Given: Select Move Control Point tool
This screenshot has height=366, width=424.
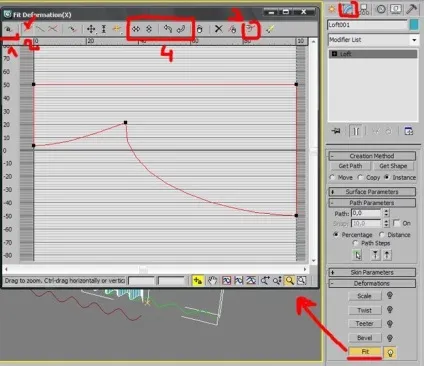Looking at the screenshot, I should [x=91, y=29].
